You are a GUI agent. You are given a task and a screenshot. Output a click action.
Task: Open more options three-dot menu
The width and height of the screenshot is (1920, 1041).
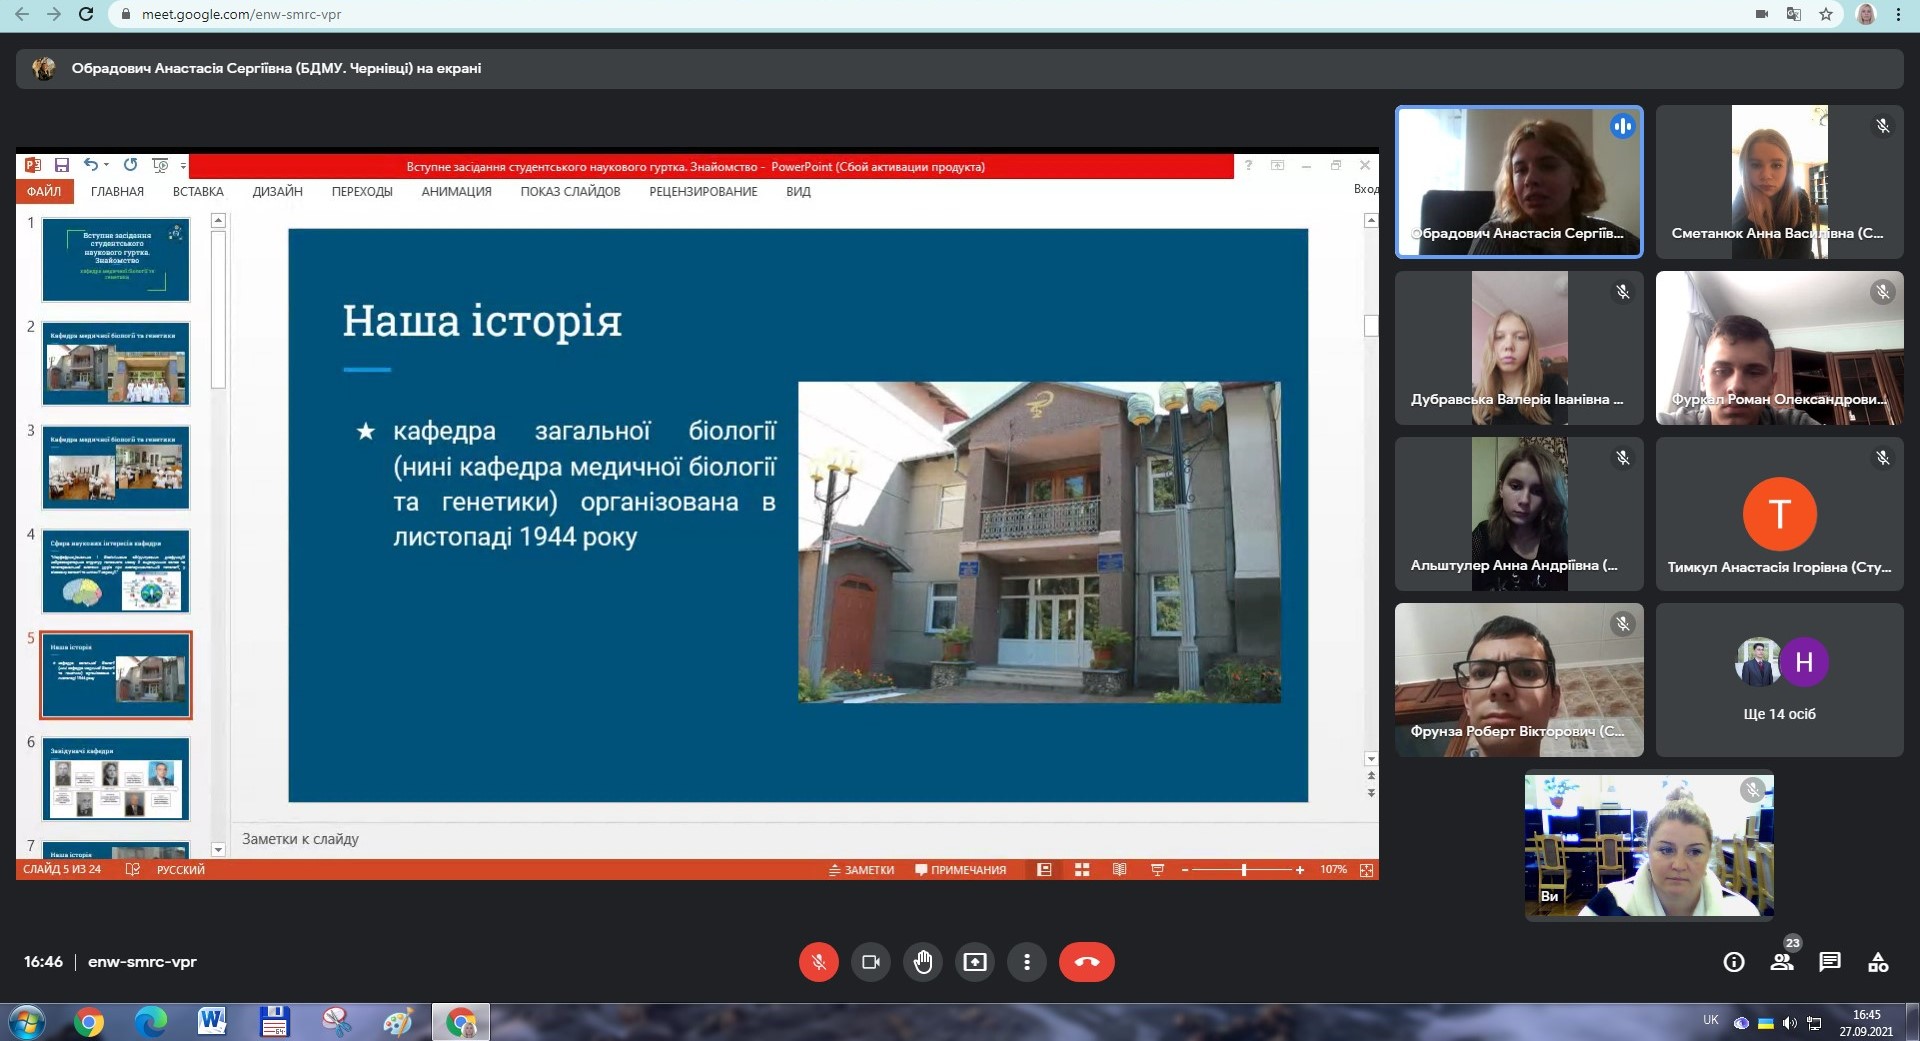pos(1026,962)
